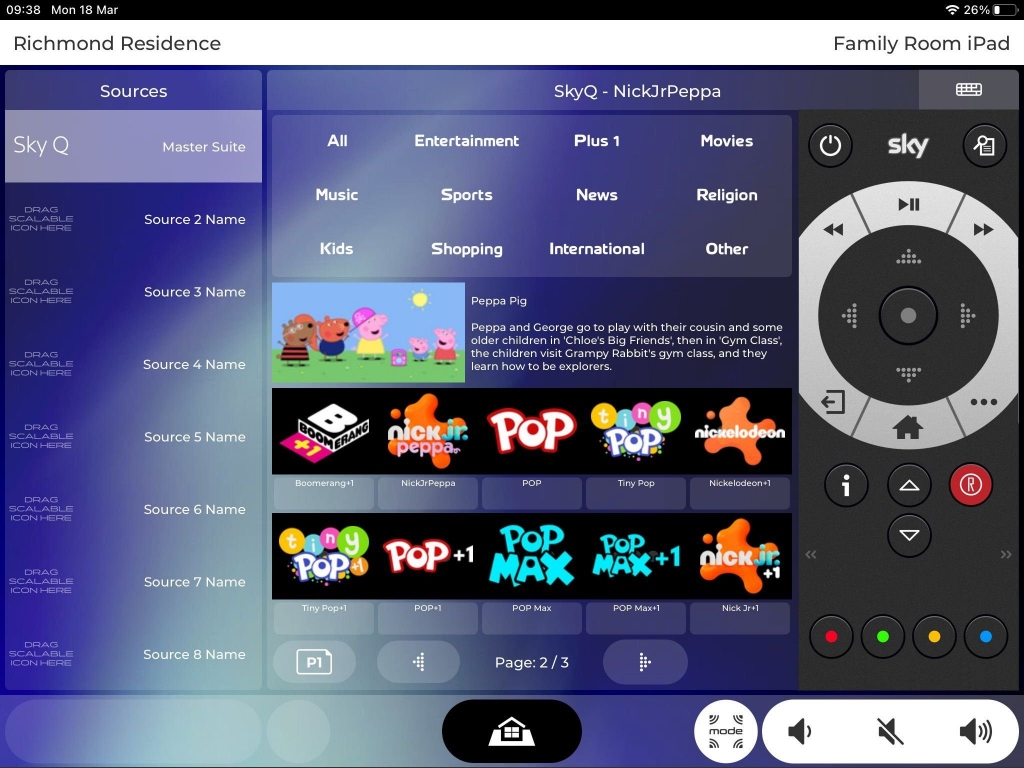Tap the info (i) button on the remote
1024x768 pixels.
click(x=846, y=485)
